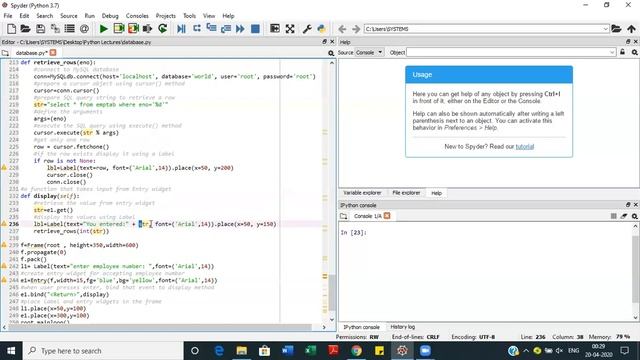Follow the Spyder tutorial link
The width and height of the screenshot is (640, 360).
pos(524,147)
